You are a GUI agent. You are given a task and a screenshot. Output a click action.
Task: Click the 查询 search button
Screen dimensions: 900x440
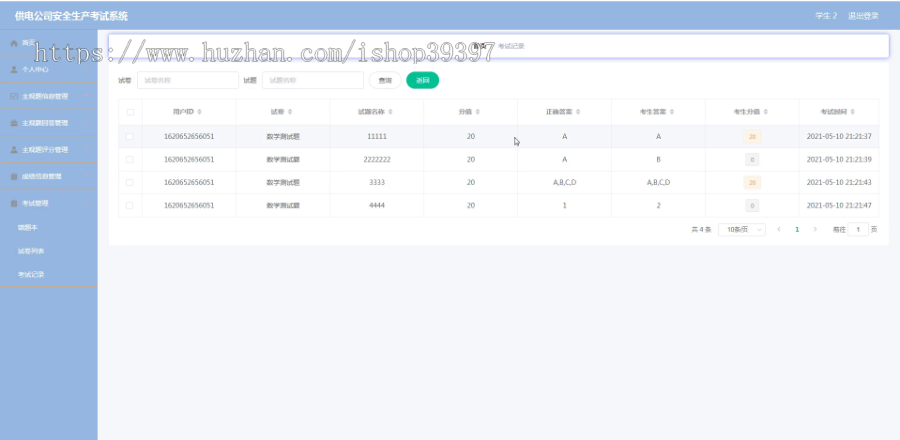[385, 80]
